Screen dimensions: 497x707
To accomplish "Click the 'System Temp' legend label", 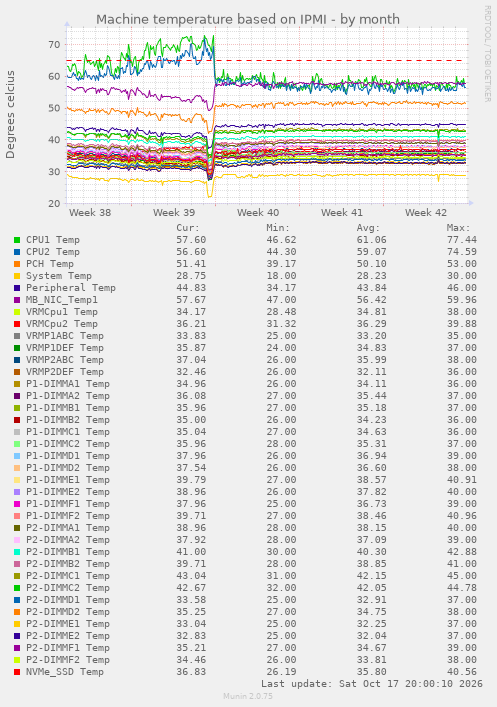I will [x=59, y=276].
